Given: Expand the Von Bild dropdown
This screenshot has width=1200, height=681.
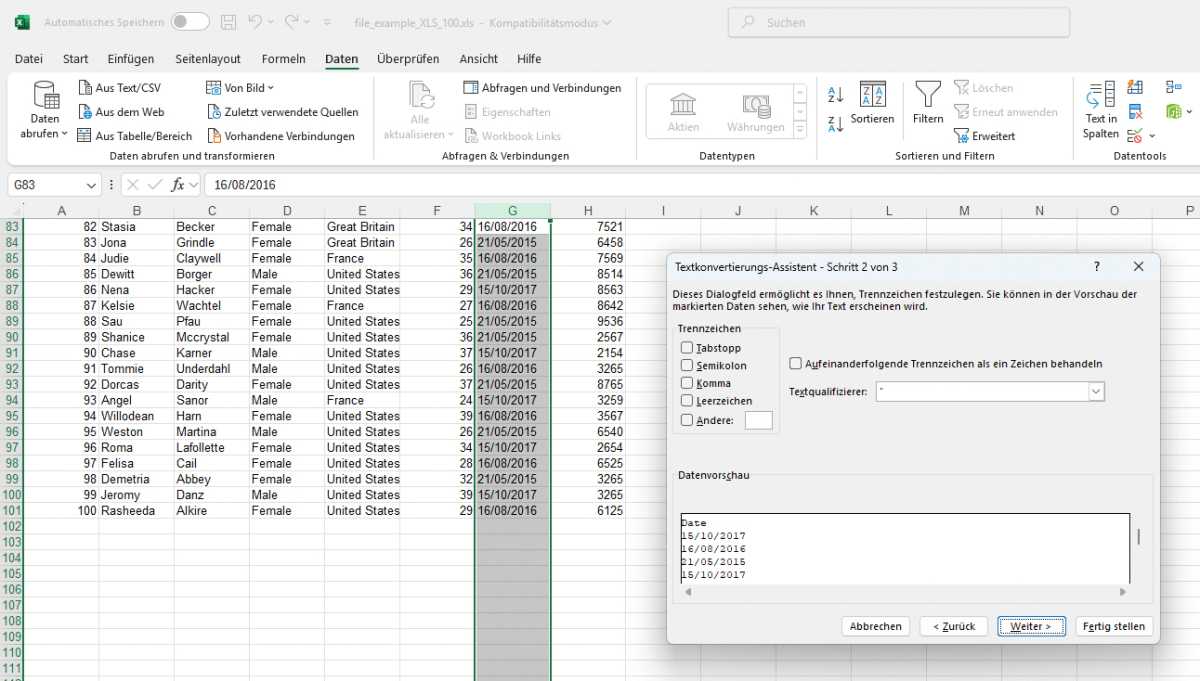Looking at the screenshot, I should click(x=271, y=88).
